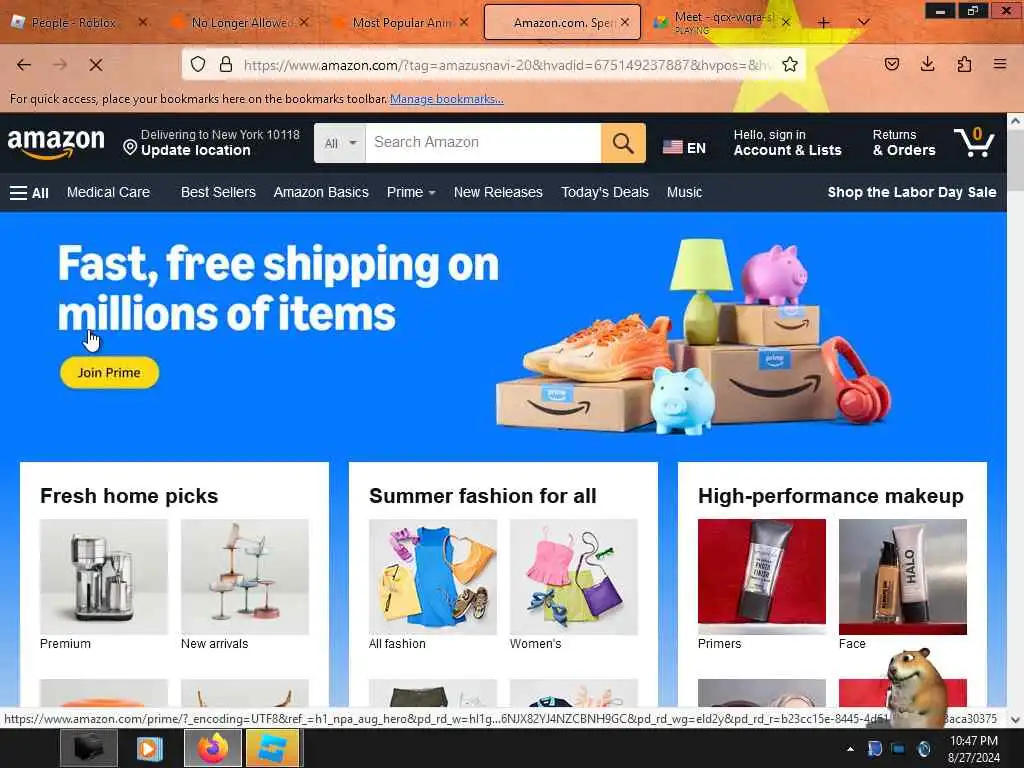This screenshot has width=1024, height=768.
Task: Open the EN language selector
Action: tap(684, 148)
